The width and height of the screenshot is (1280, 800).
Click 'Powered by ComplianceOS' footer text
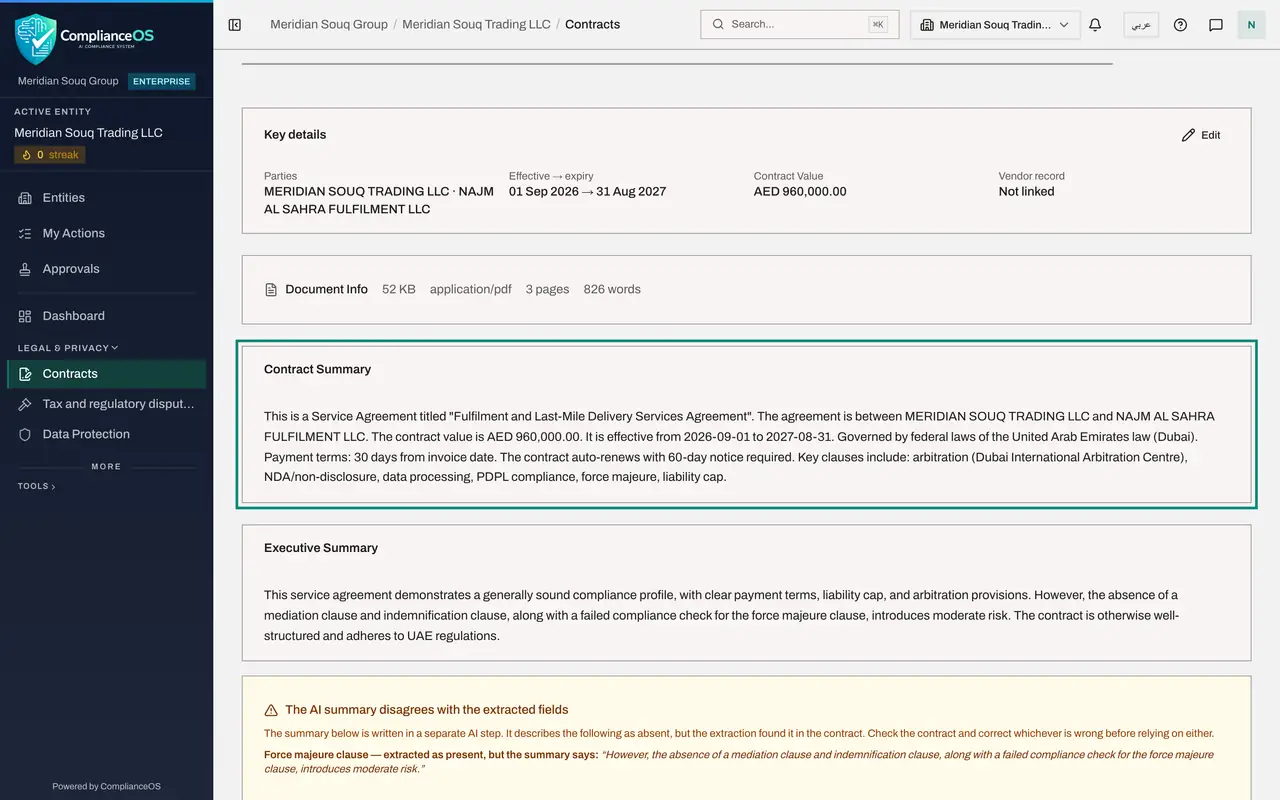tap(106, 787)
